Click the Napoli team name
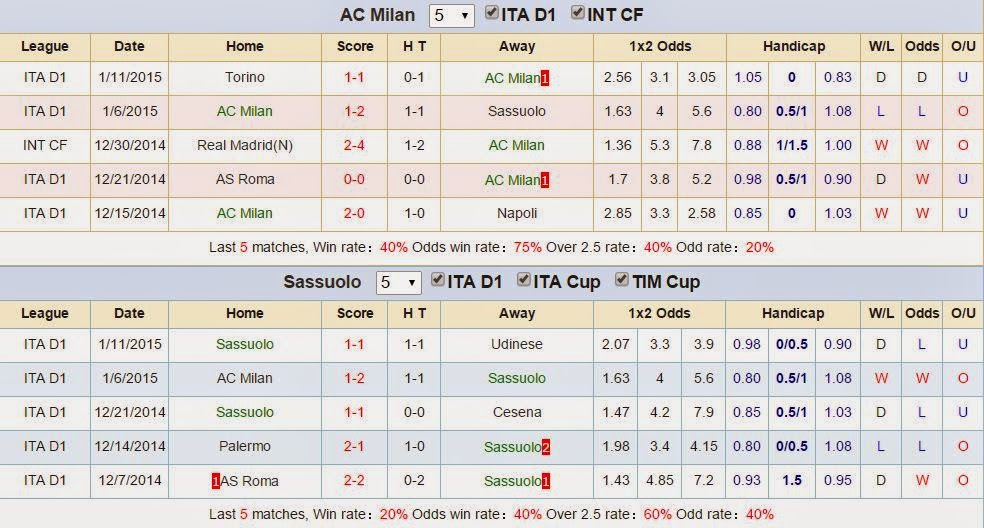The image size is (984, 528). (x=516, y=213)
